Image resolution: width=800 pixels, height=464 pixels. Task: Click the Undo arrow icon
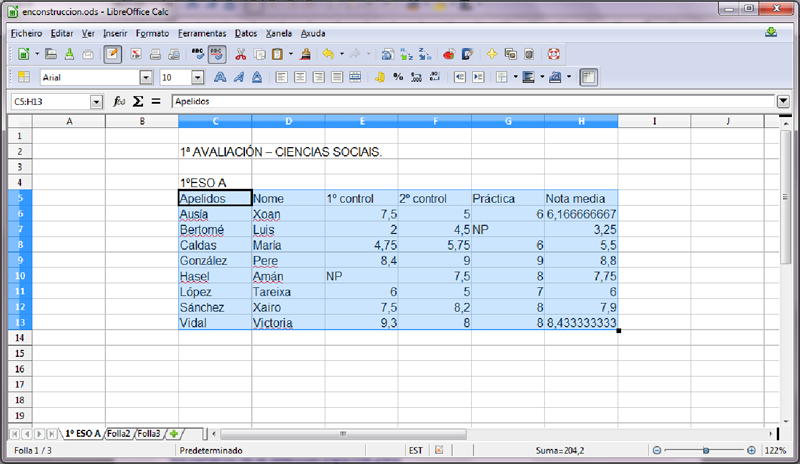tap(329, 54)
